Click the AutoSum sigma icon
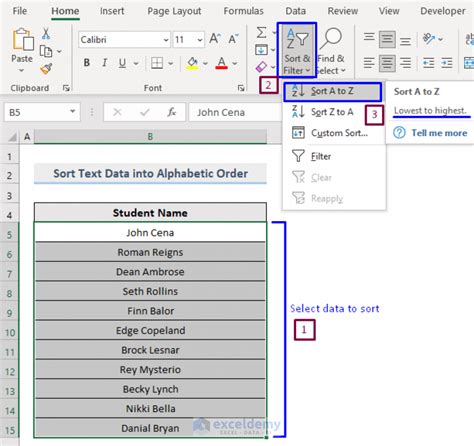This screenshot has width=474, height=446. (262, 33)
